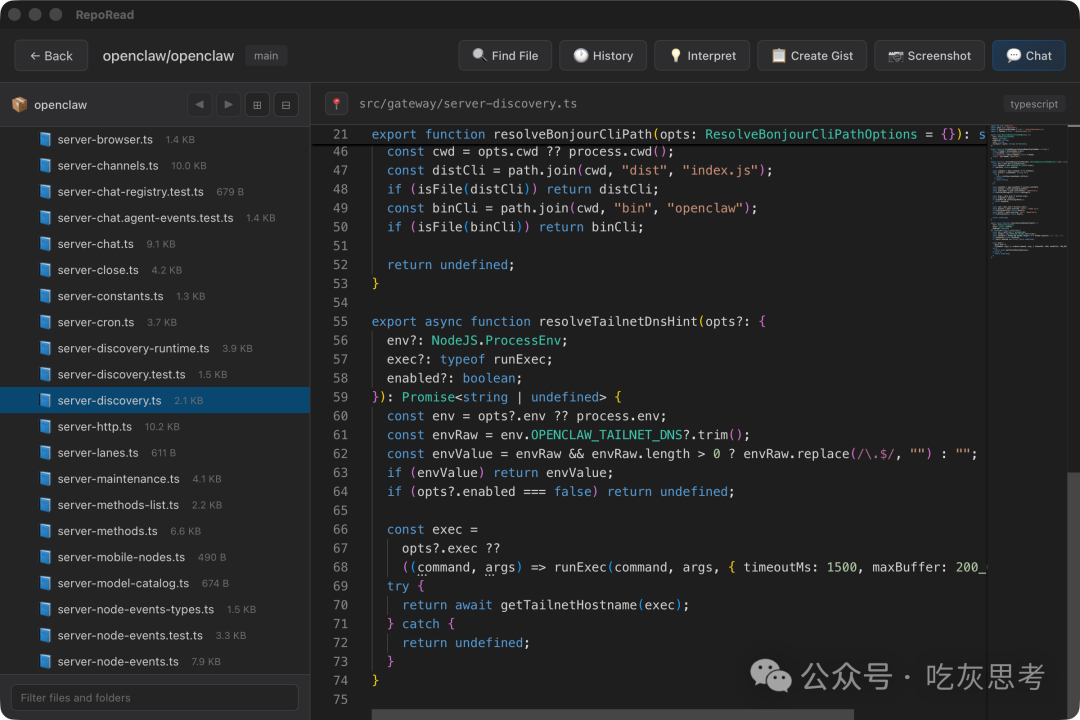The width and height of the screenshot is (1080, 720).
Task: Select the highlighted server-discovery.ts file
Action: click(x=155, y=400)
